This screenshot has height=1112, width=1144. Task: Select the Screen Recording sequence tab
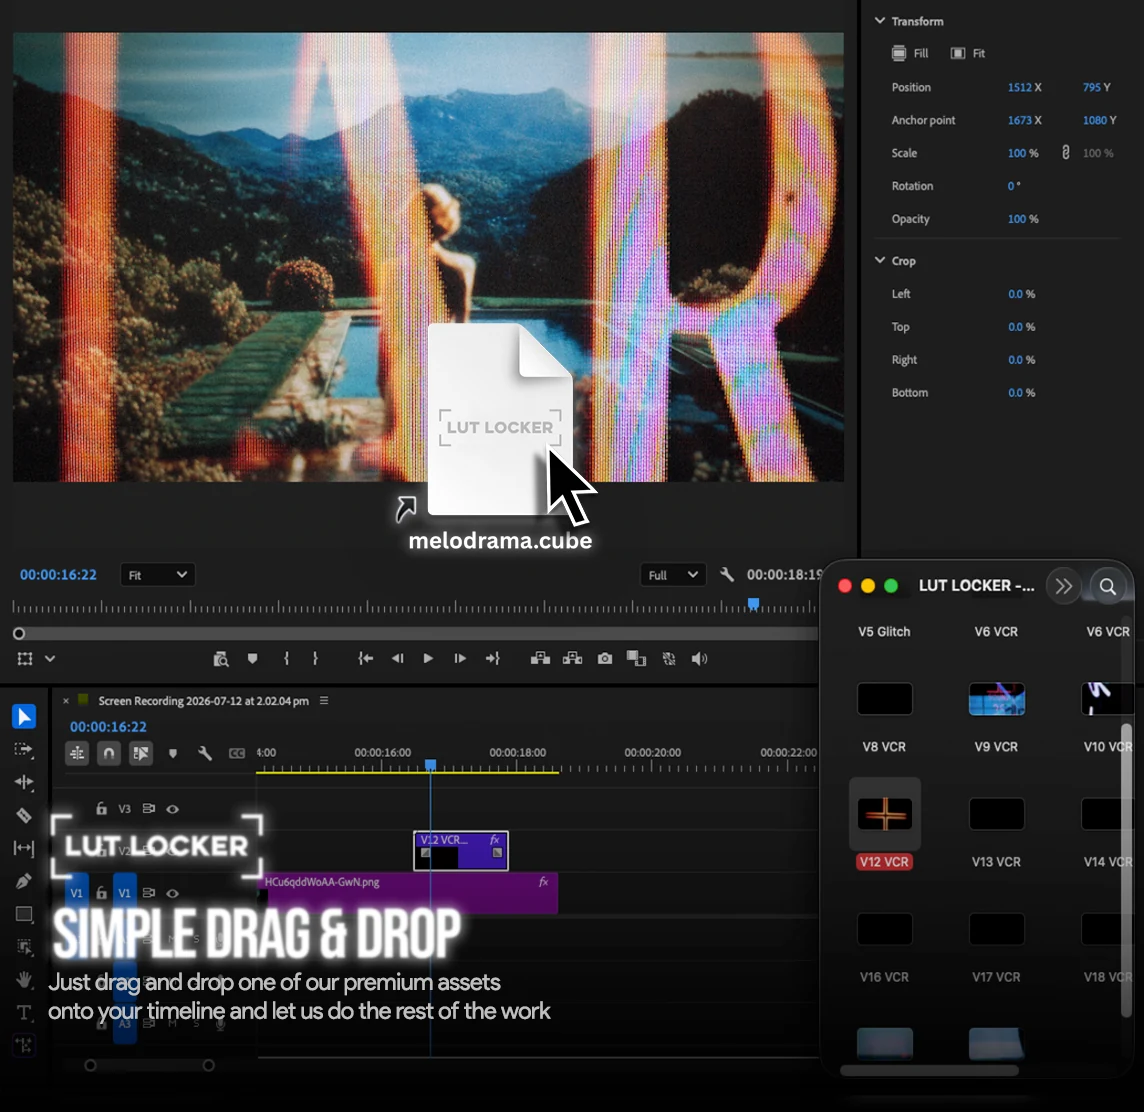click(203, 700)
